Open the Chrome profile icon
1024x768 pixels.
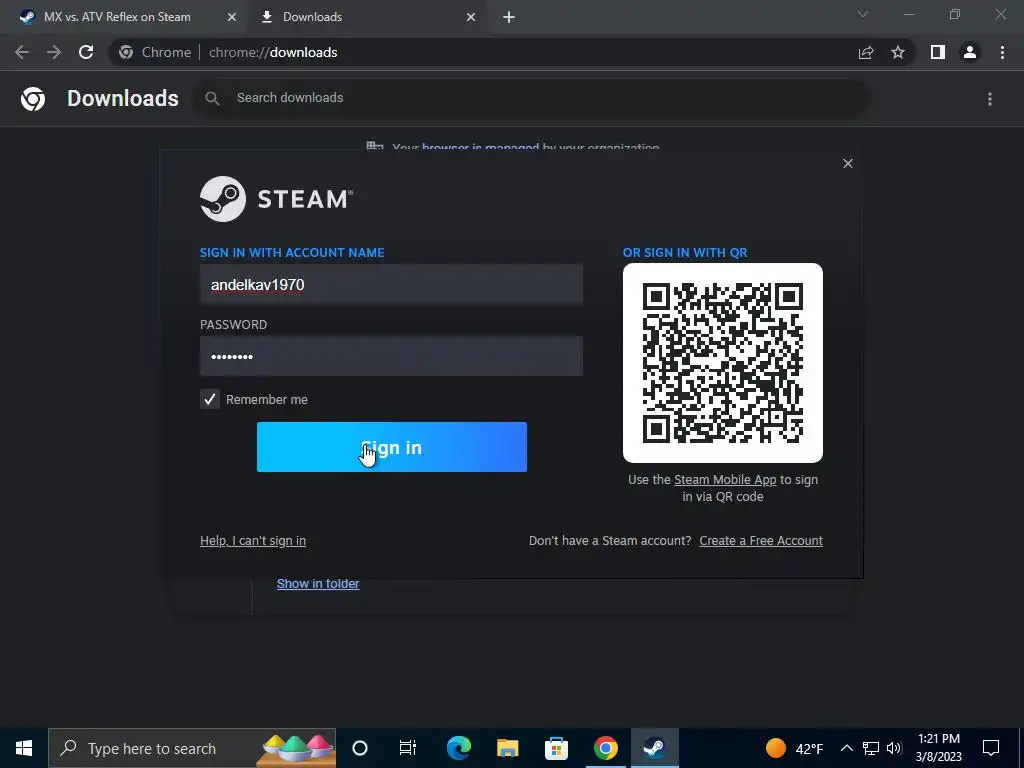(970, 52)
